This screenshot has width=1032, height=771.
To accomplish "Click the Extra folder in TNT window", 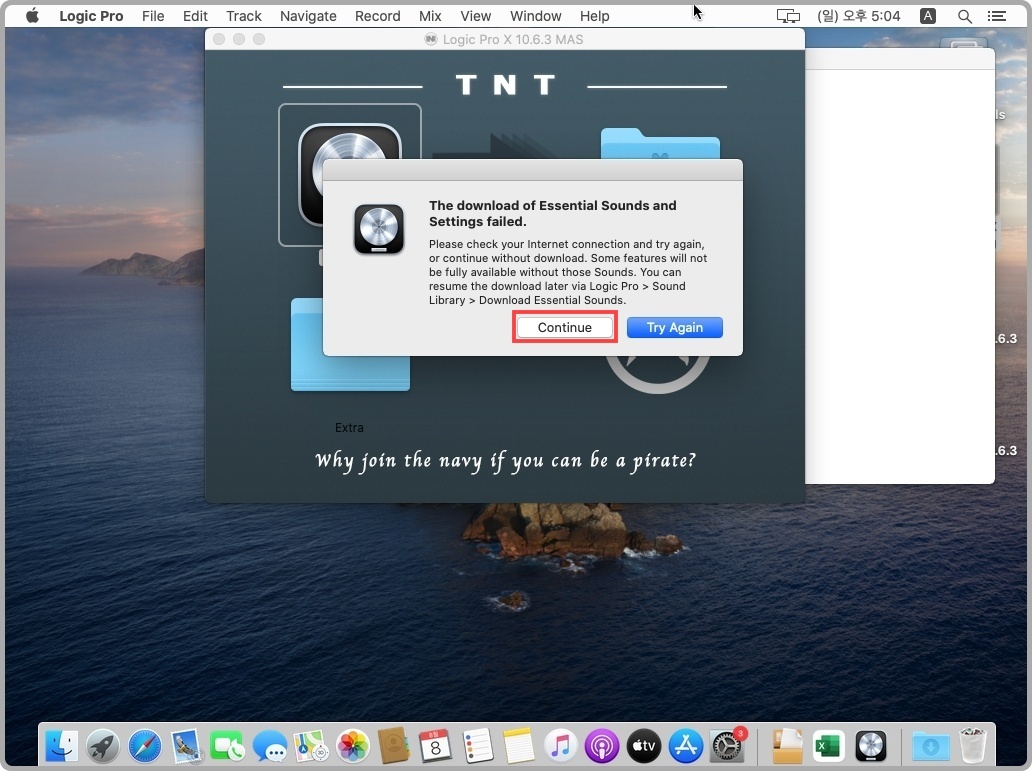I will pos(349,345).
